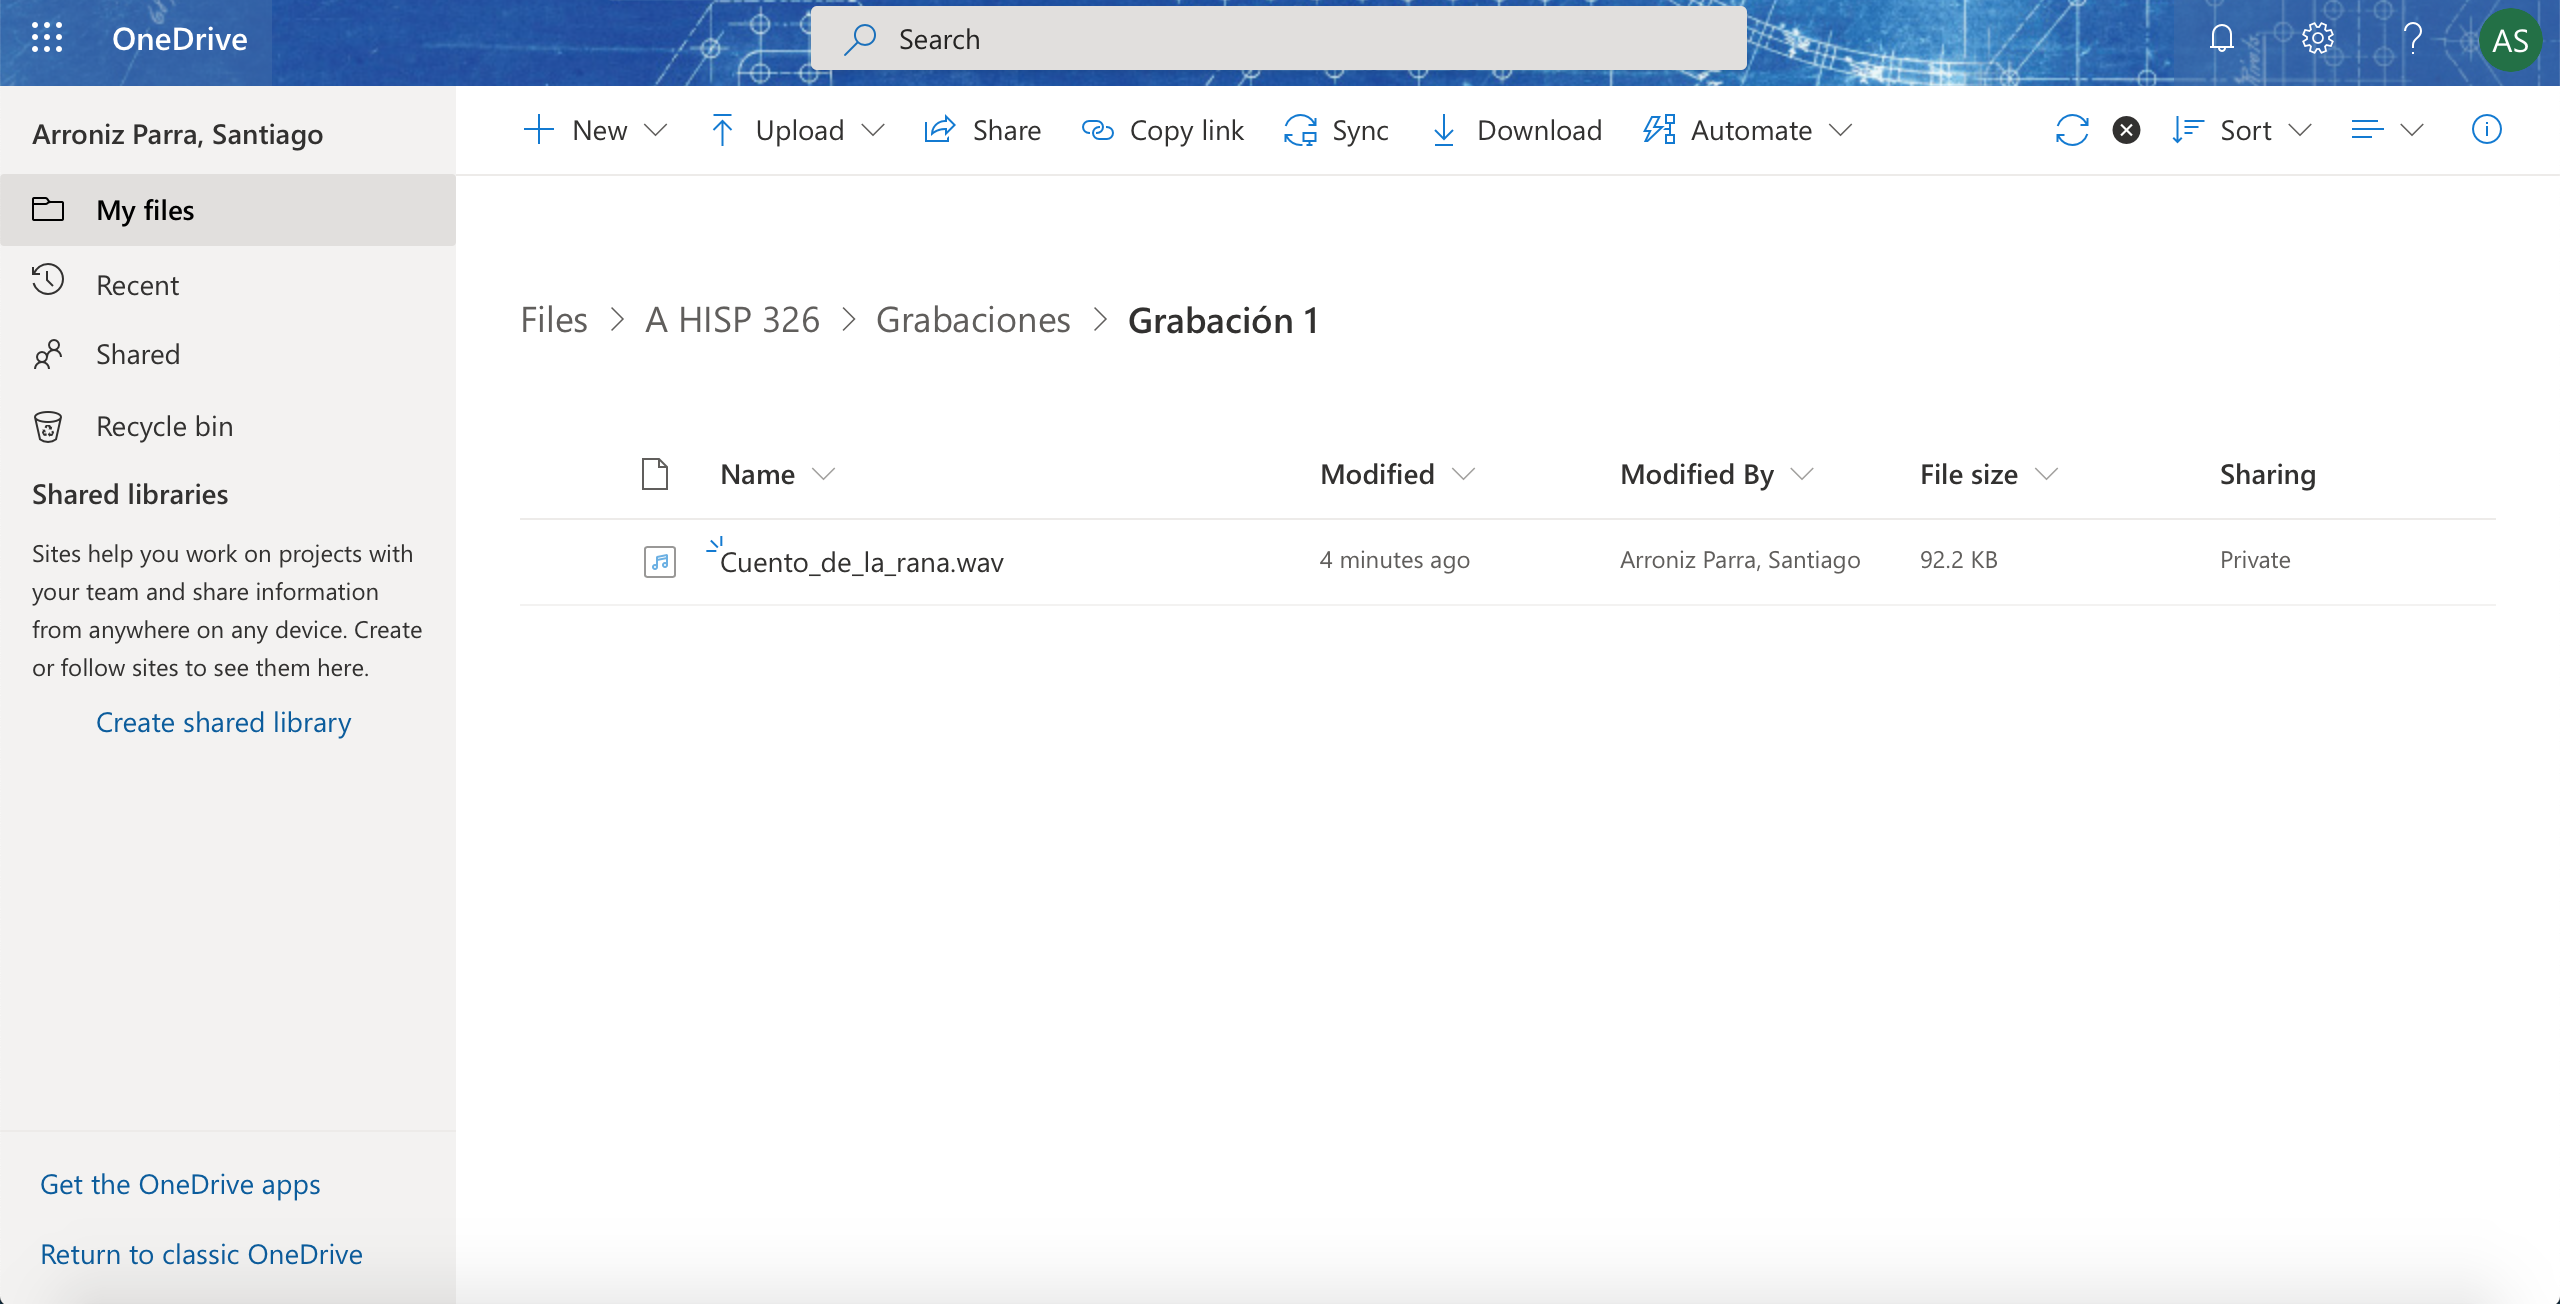Open the app launcher waffle icon

click(47, 39)
